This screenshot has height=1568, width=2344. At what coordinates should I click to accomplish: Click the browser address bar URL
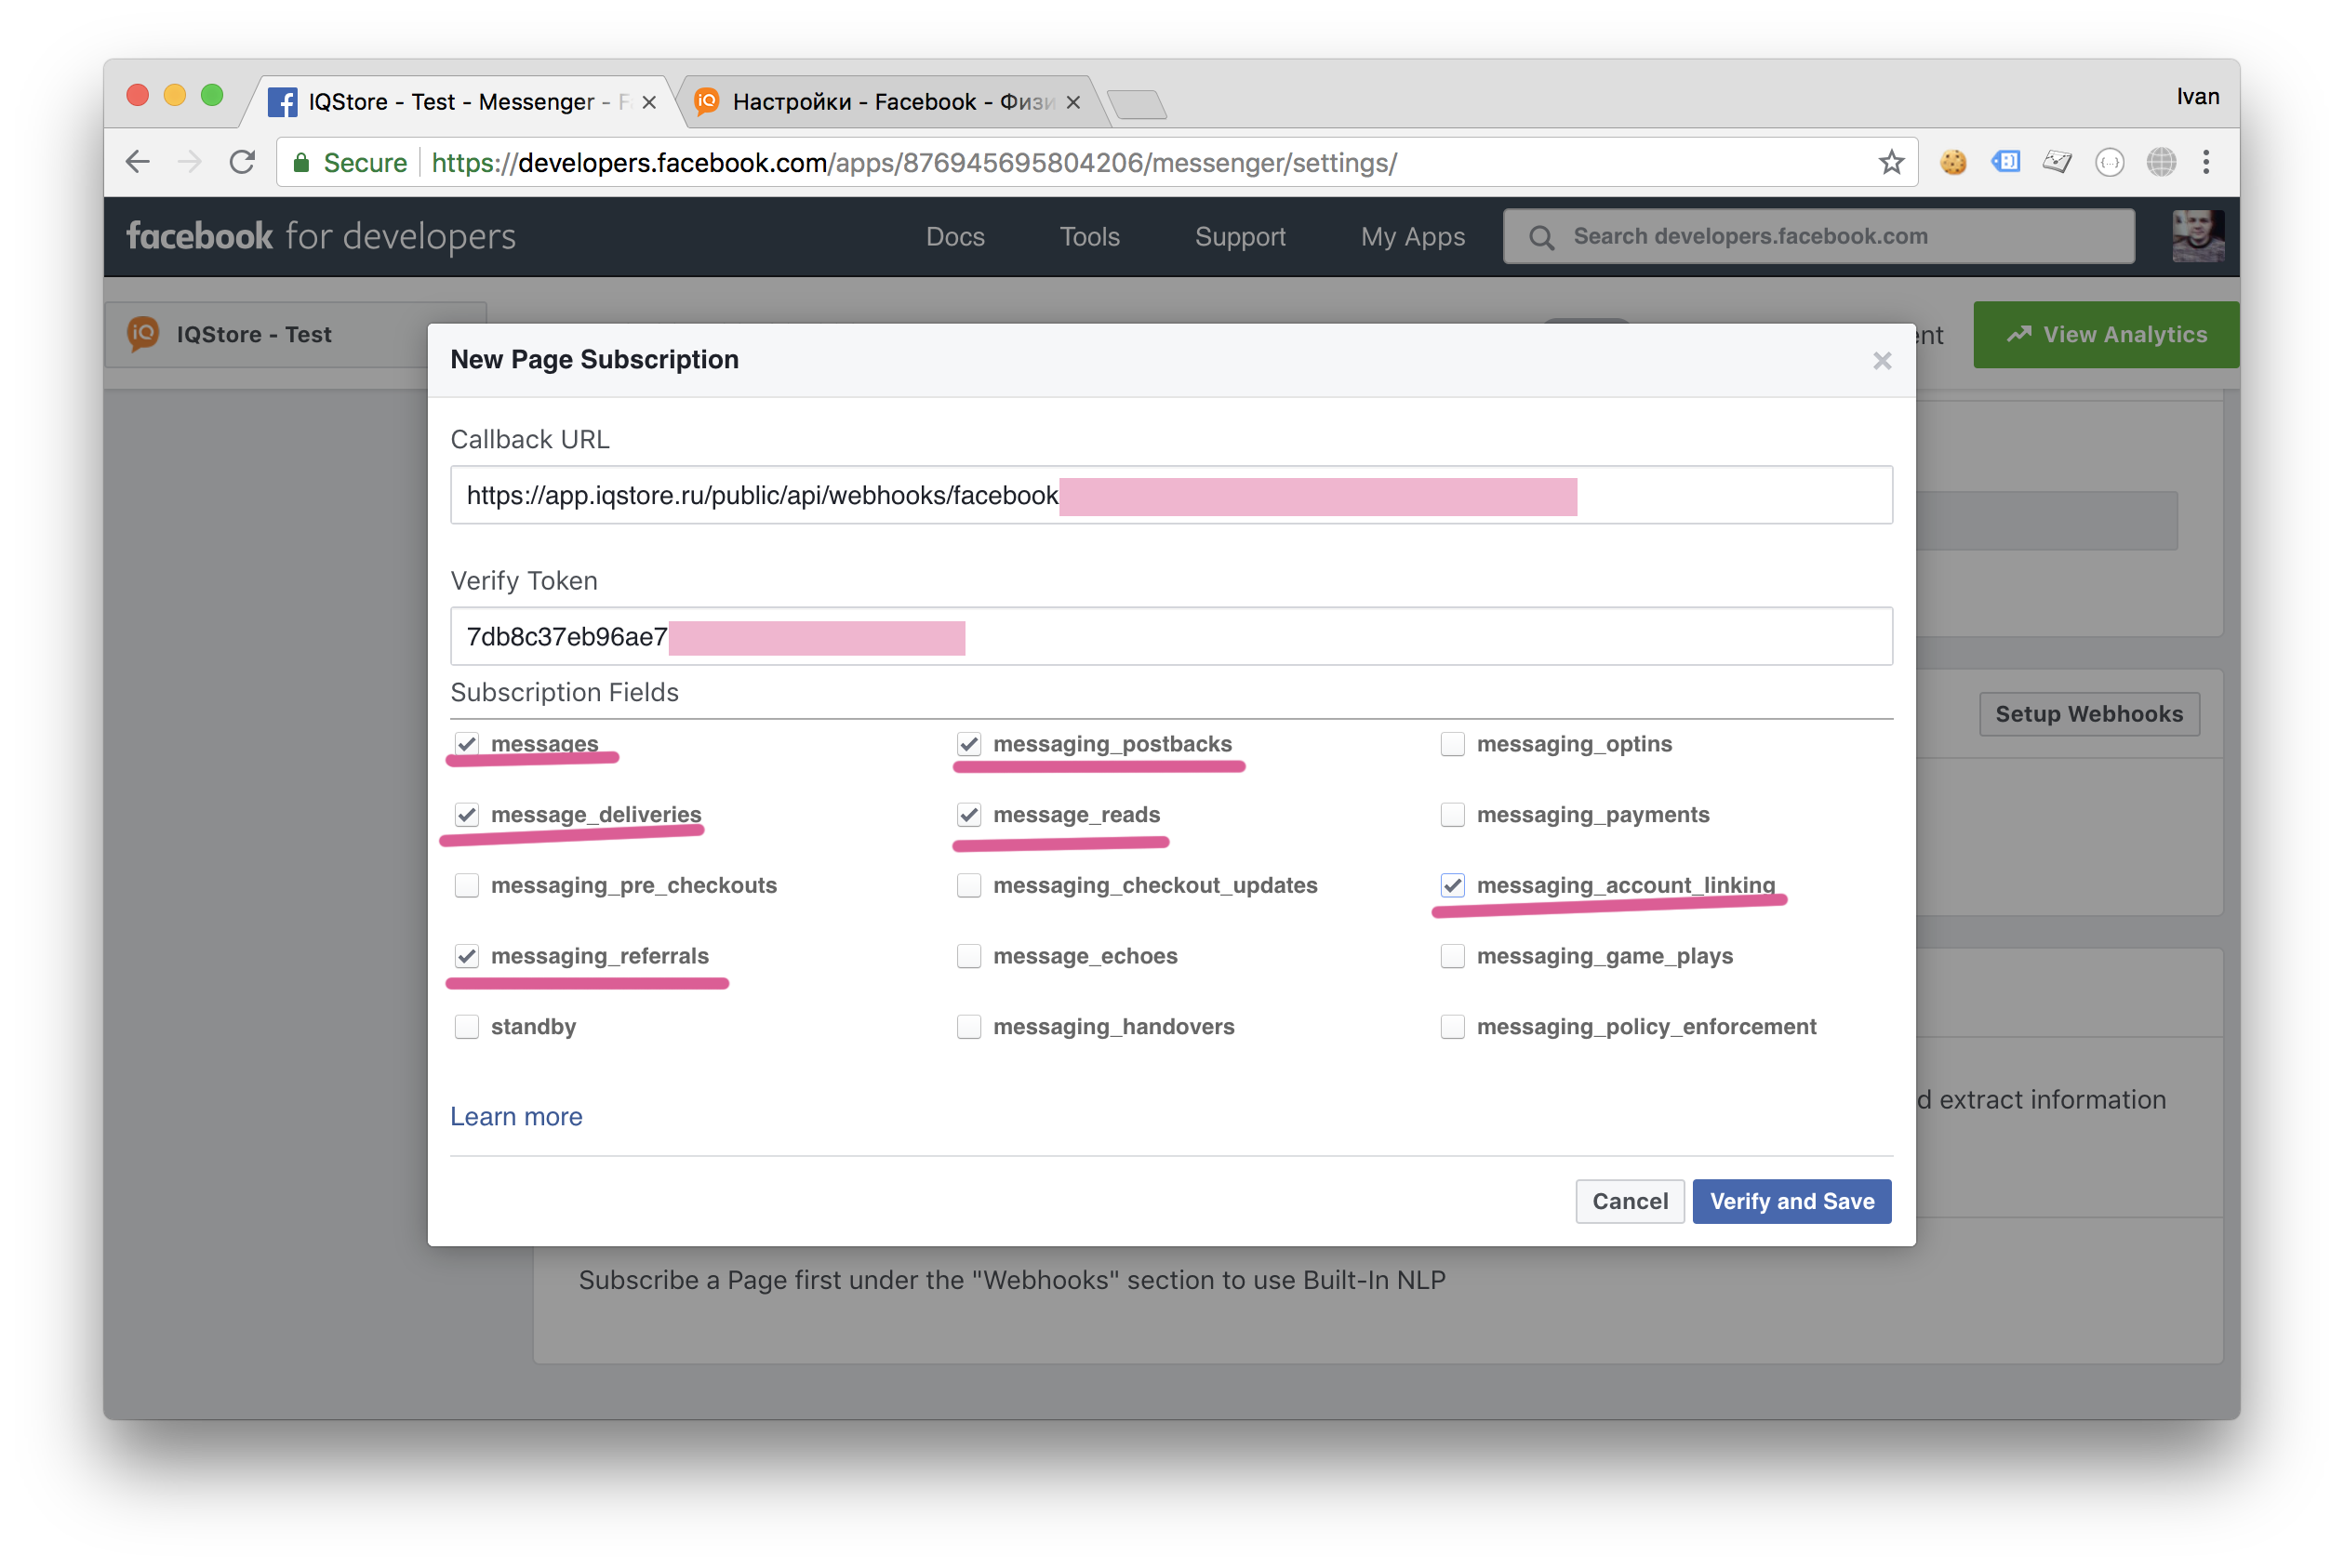click(x=914, y=162)
